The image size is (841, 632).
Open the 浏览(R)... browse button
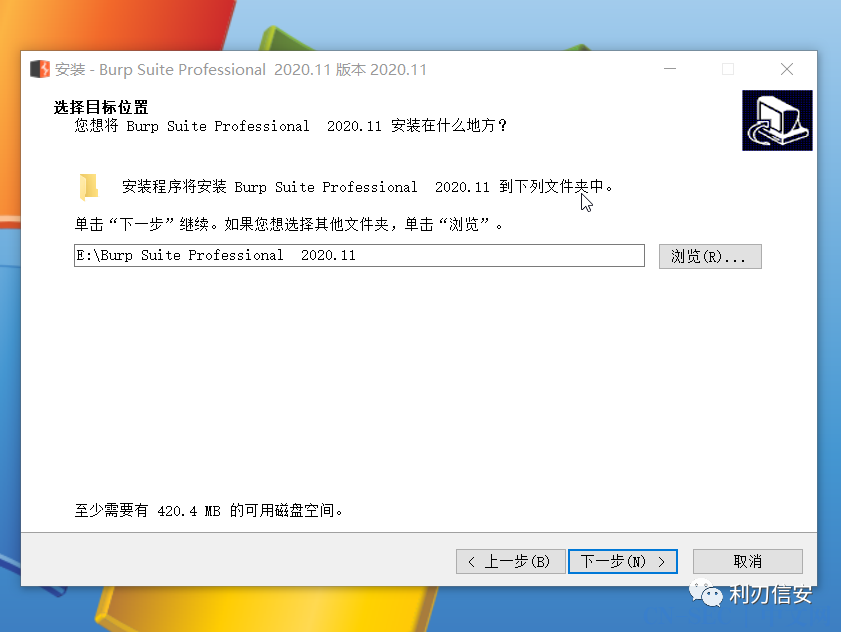pyautogui.click(x=710, y=256)
